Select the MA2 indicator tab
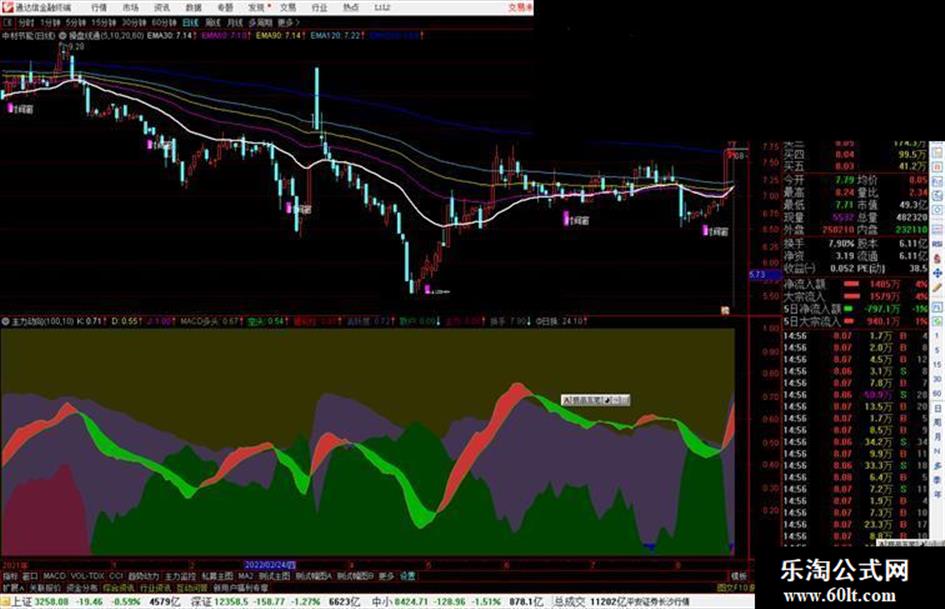Viewport: 945px width, 609px height. coord(245,576)
